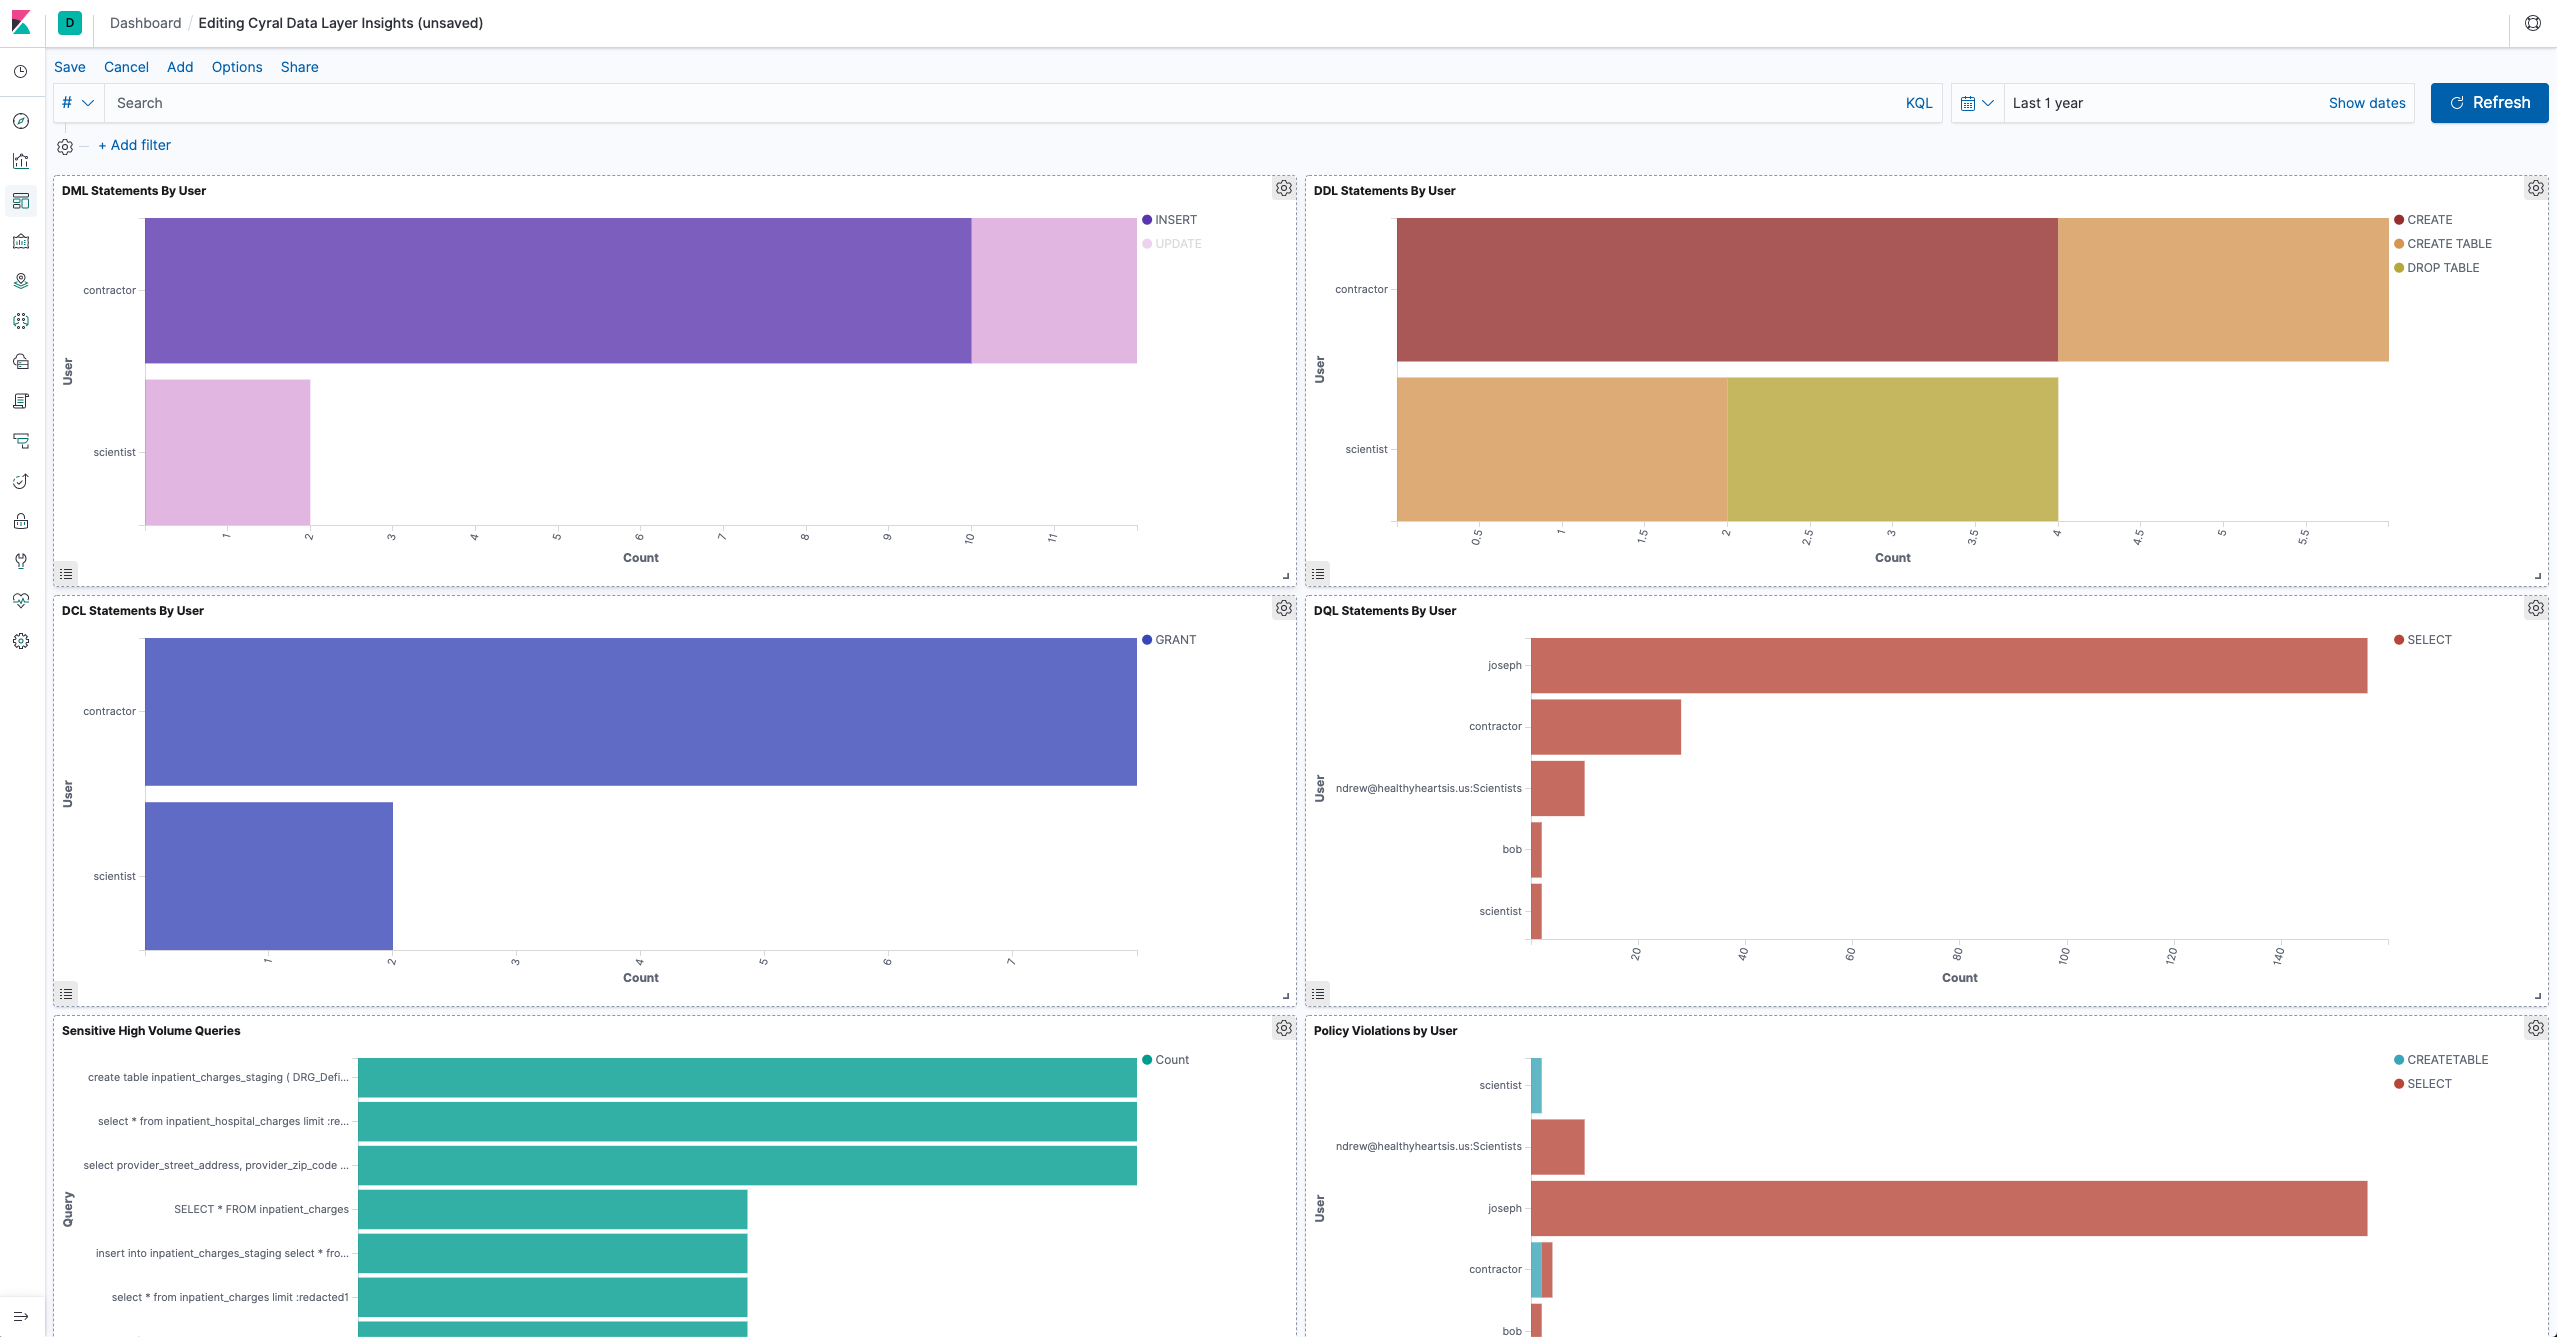The image size is (2557, 1337).
Task: Click the Options menu item
Action: click(x=237, y=68)
